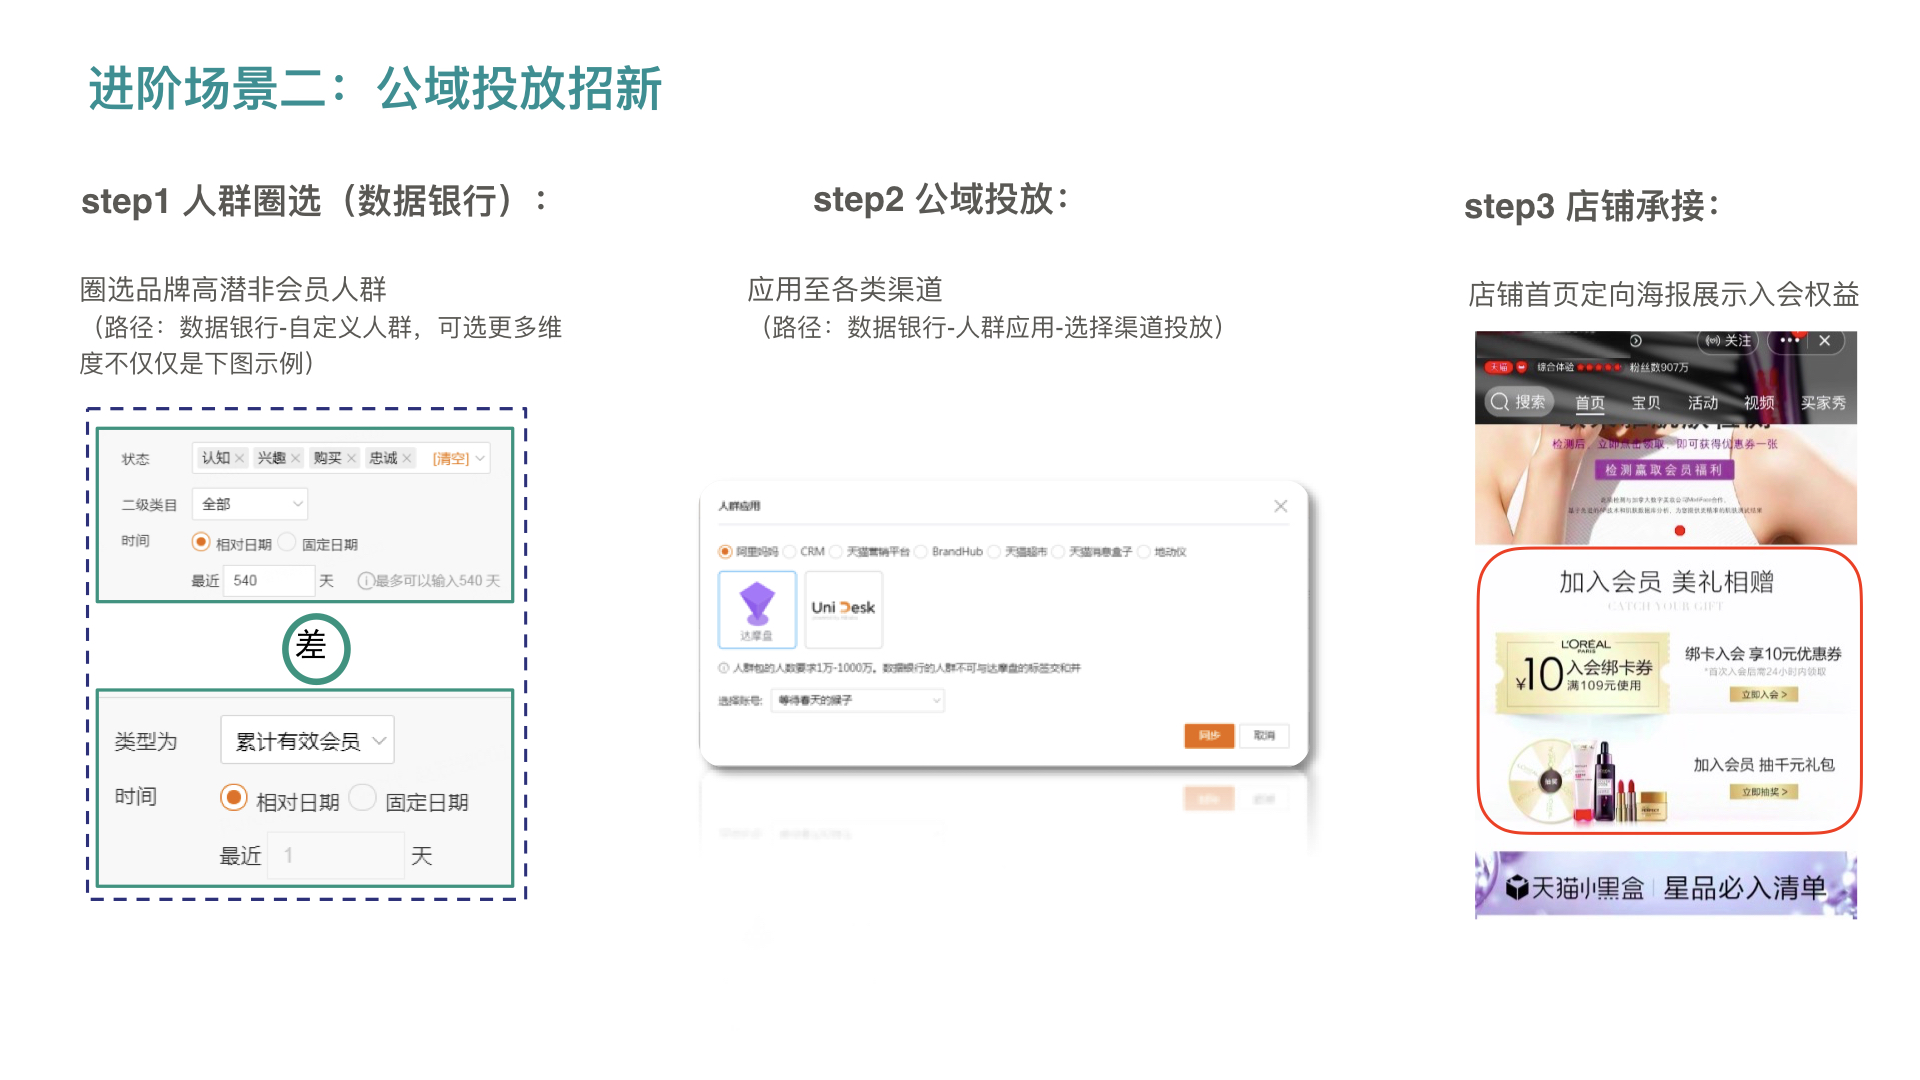The image size is (1920, 1080).
Task: Open the 二级类目 全部 dropdown
Action: (250, 504)
